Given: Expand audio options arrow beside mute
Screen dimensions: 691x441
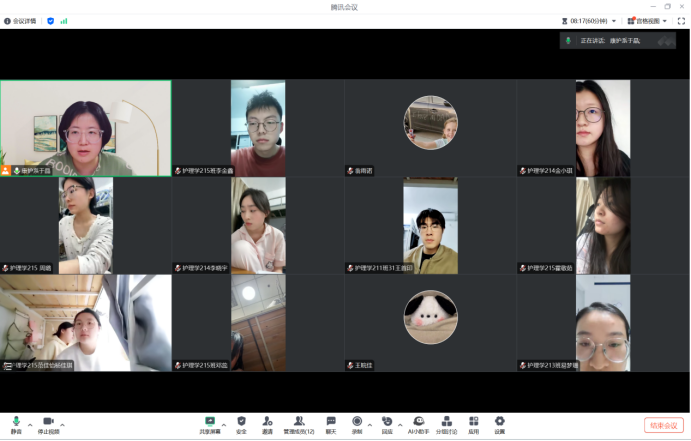Looking at the screenshot, I should coord(30,422).
